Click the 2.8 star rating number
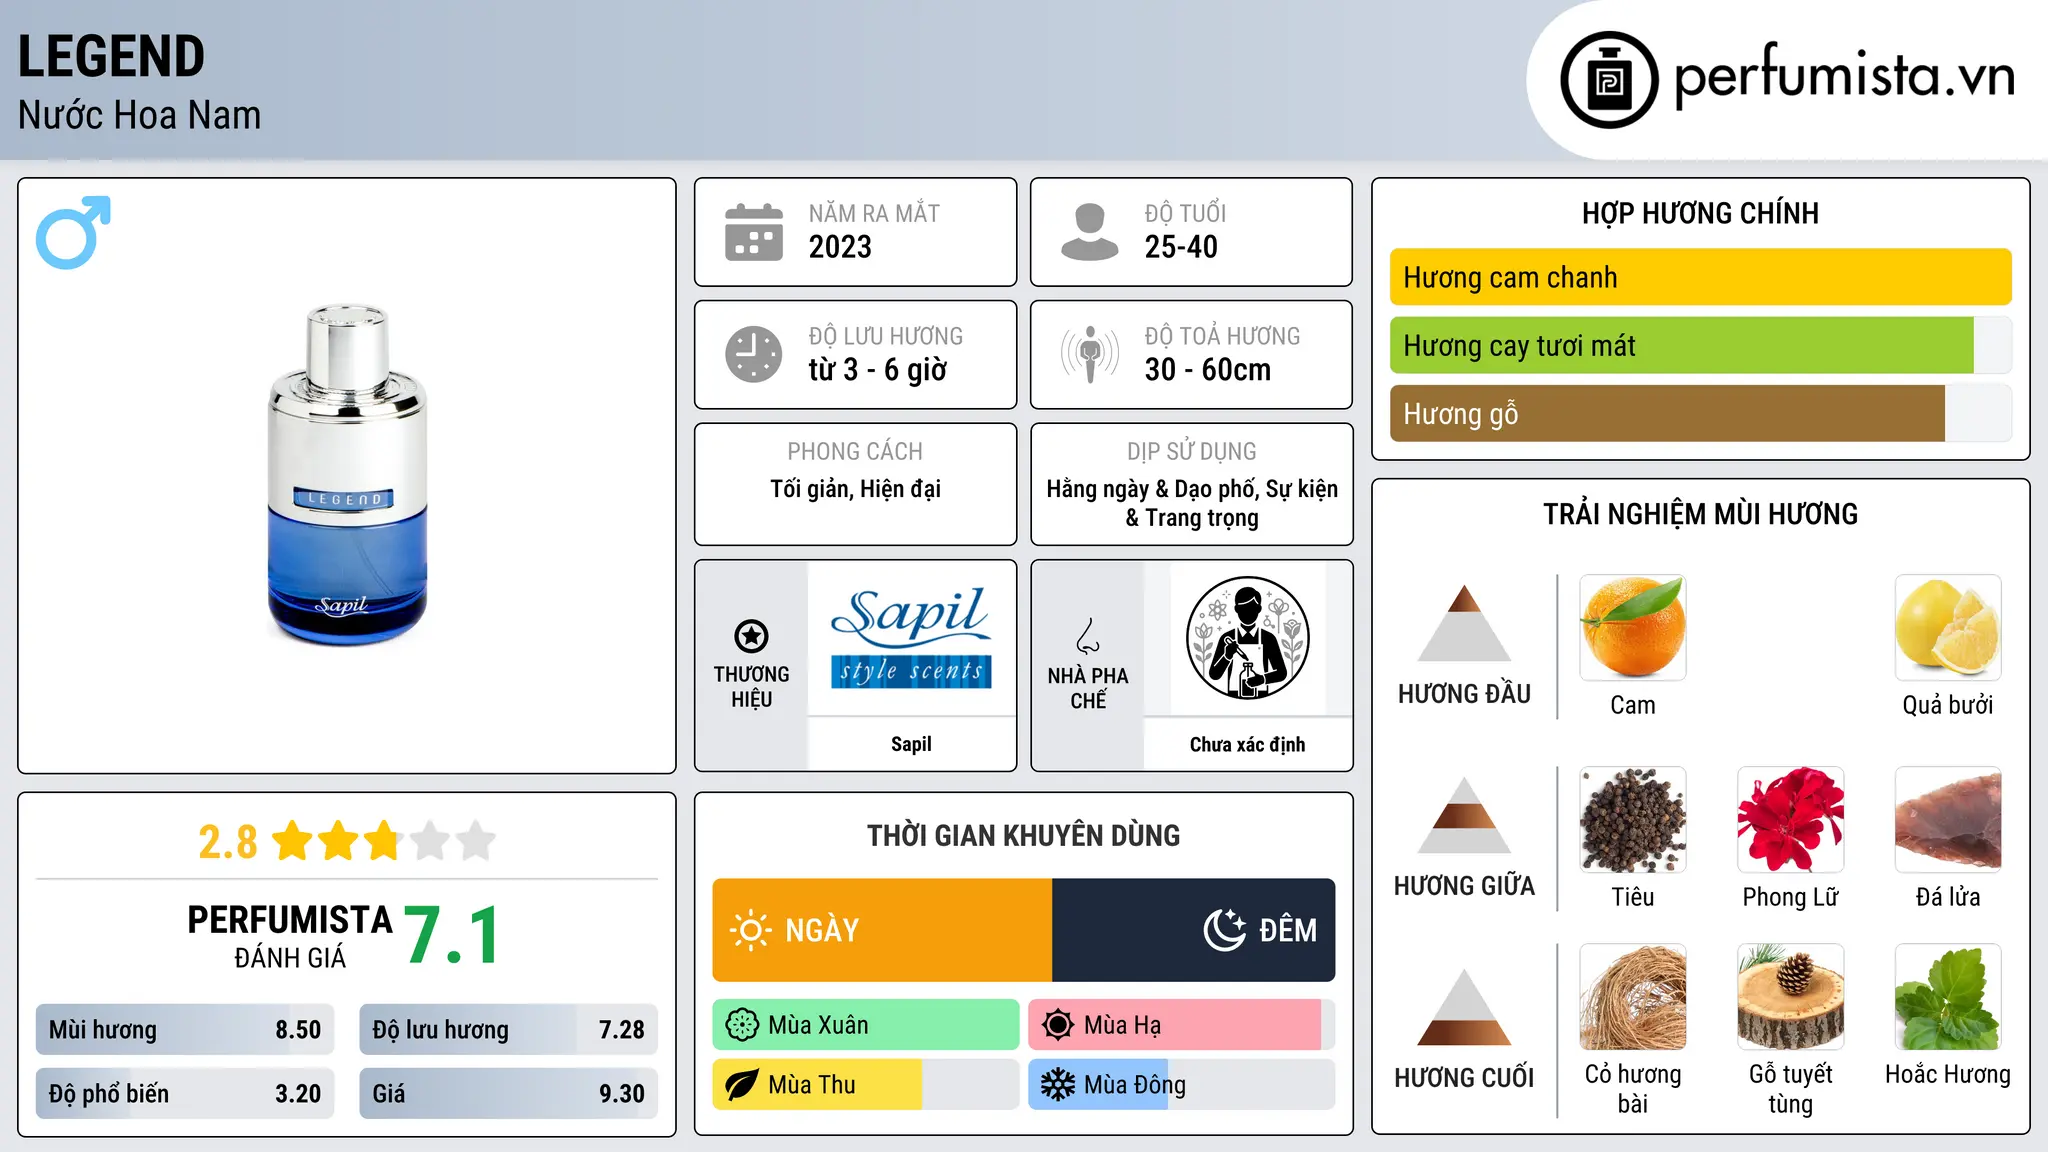2048x1152 pixels. pos(228,842)
